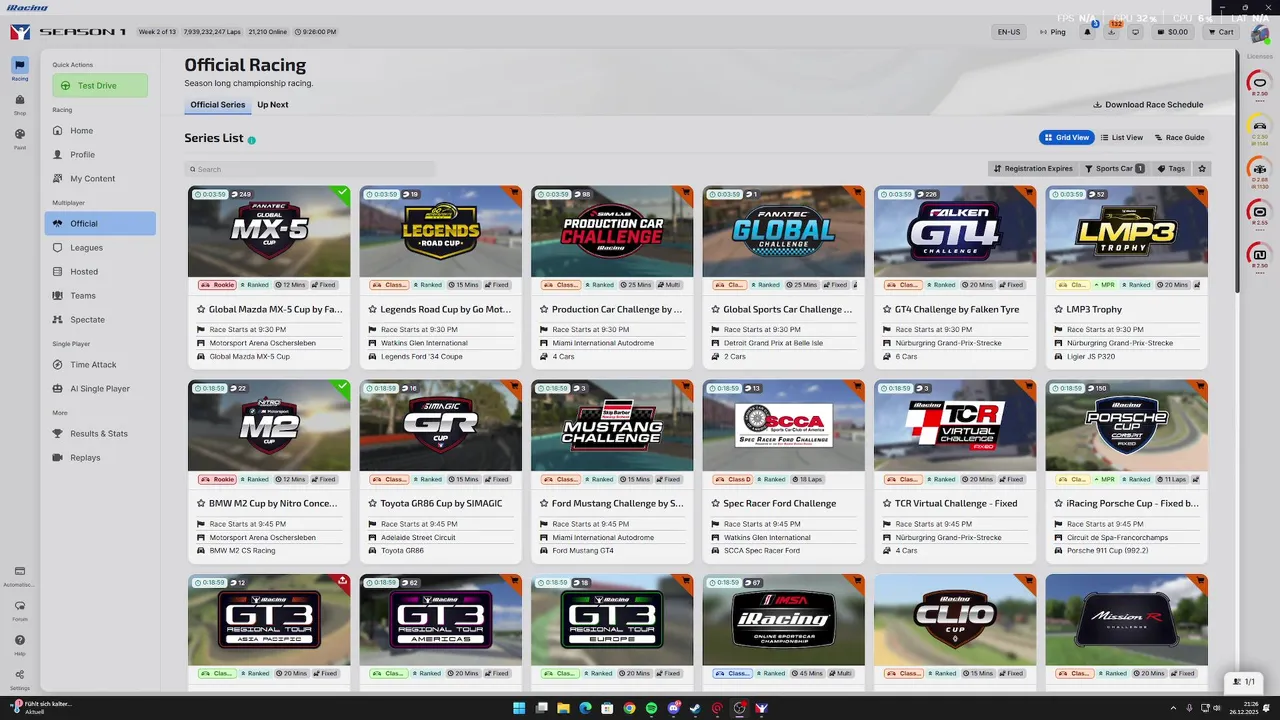Open Registration Expires sort dropdown
The width and height of the screenshot is (1280, 720).
tap(1033, 168)
